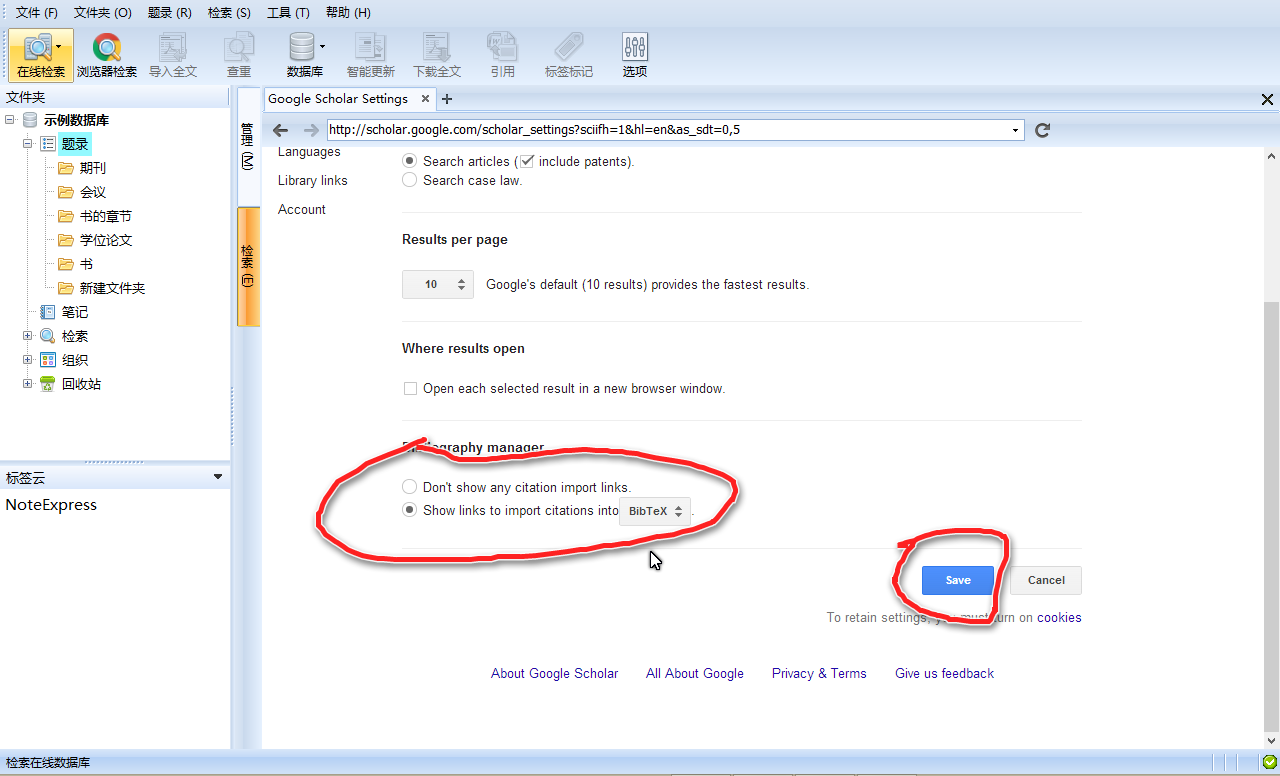Cancel the Scholar settings changes

point(1046,580)
